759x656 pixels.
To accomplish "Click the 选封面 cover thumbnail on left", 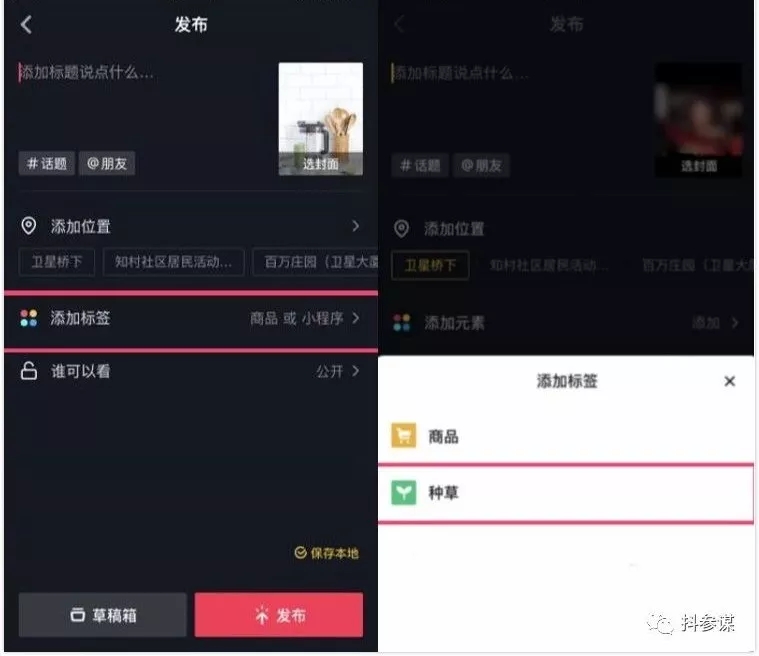I will click(x=320, y=119).
